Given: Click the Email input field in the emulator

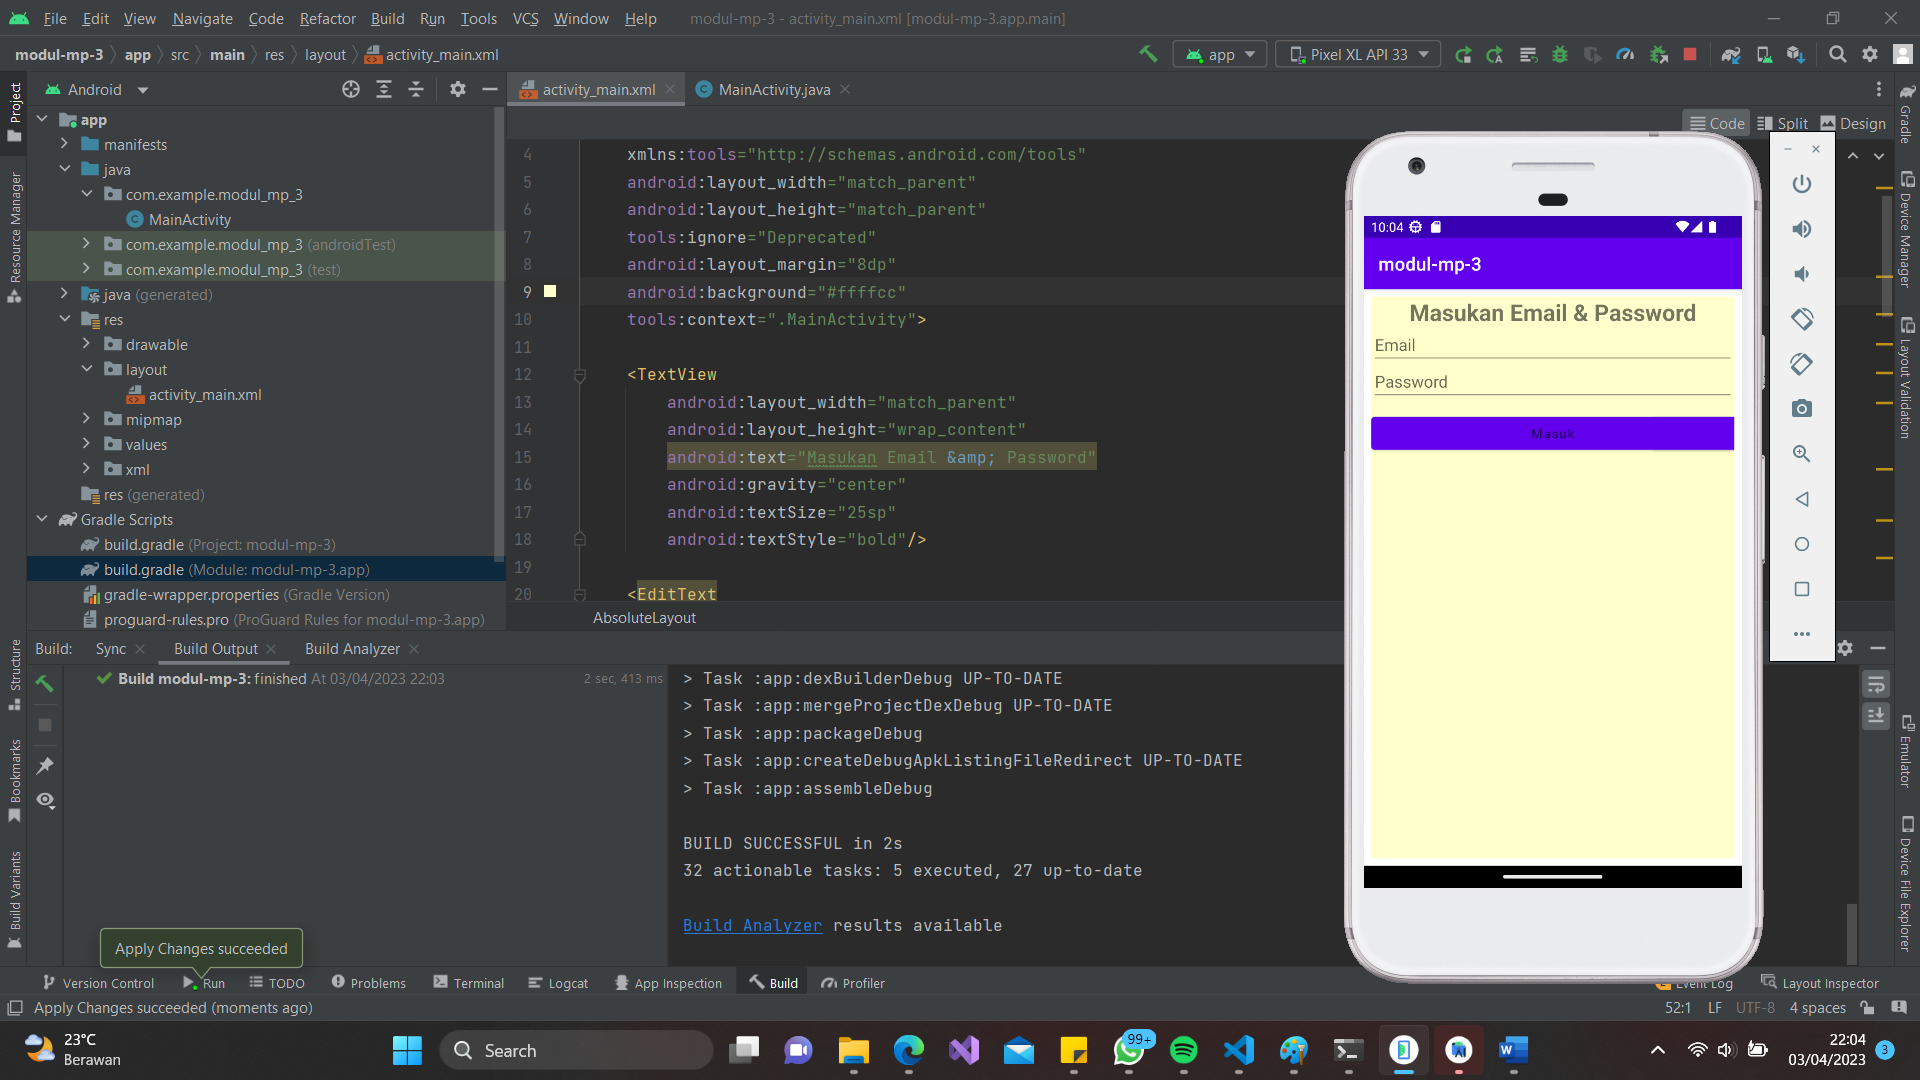Looking at the screenshot, I should pos(1551,345).
